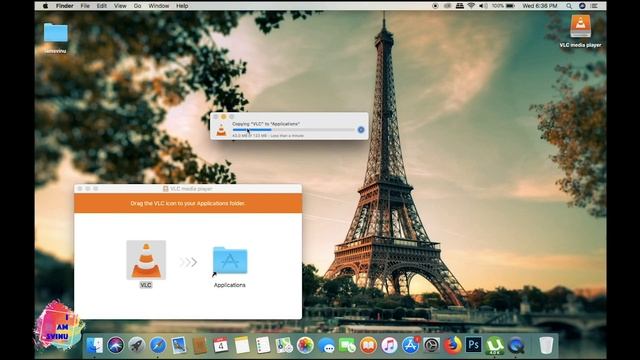The height and width of the screenshot is (360, 640).
Task: Click the copy progress bar
Action: tap(293, 130)
